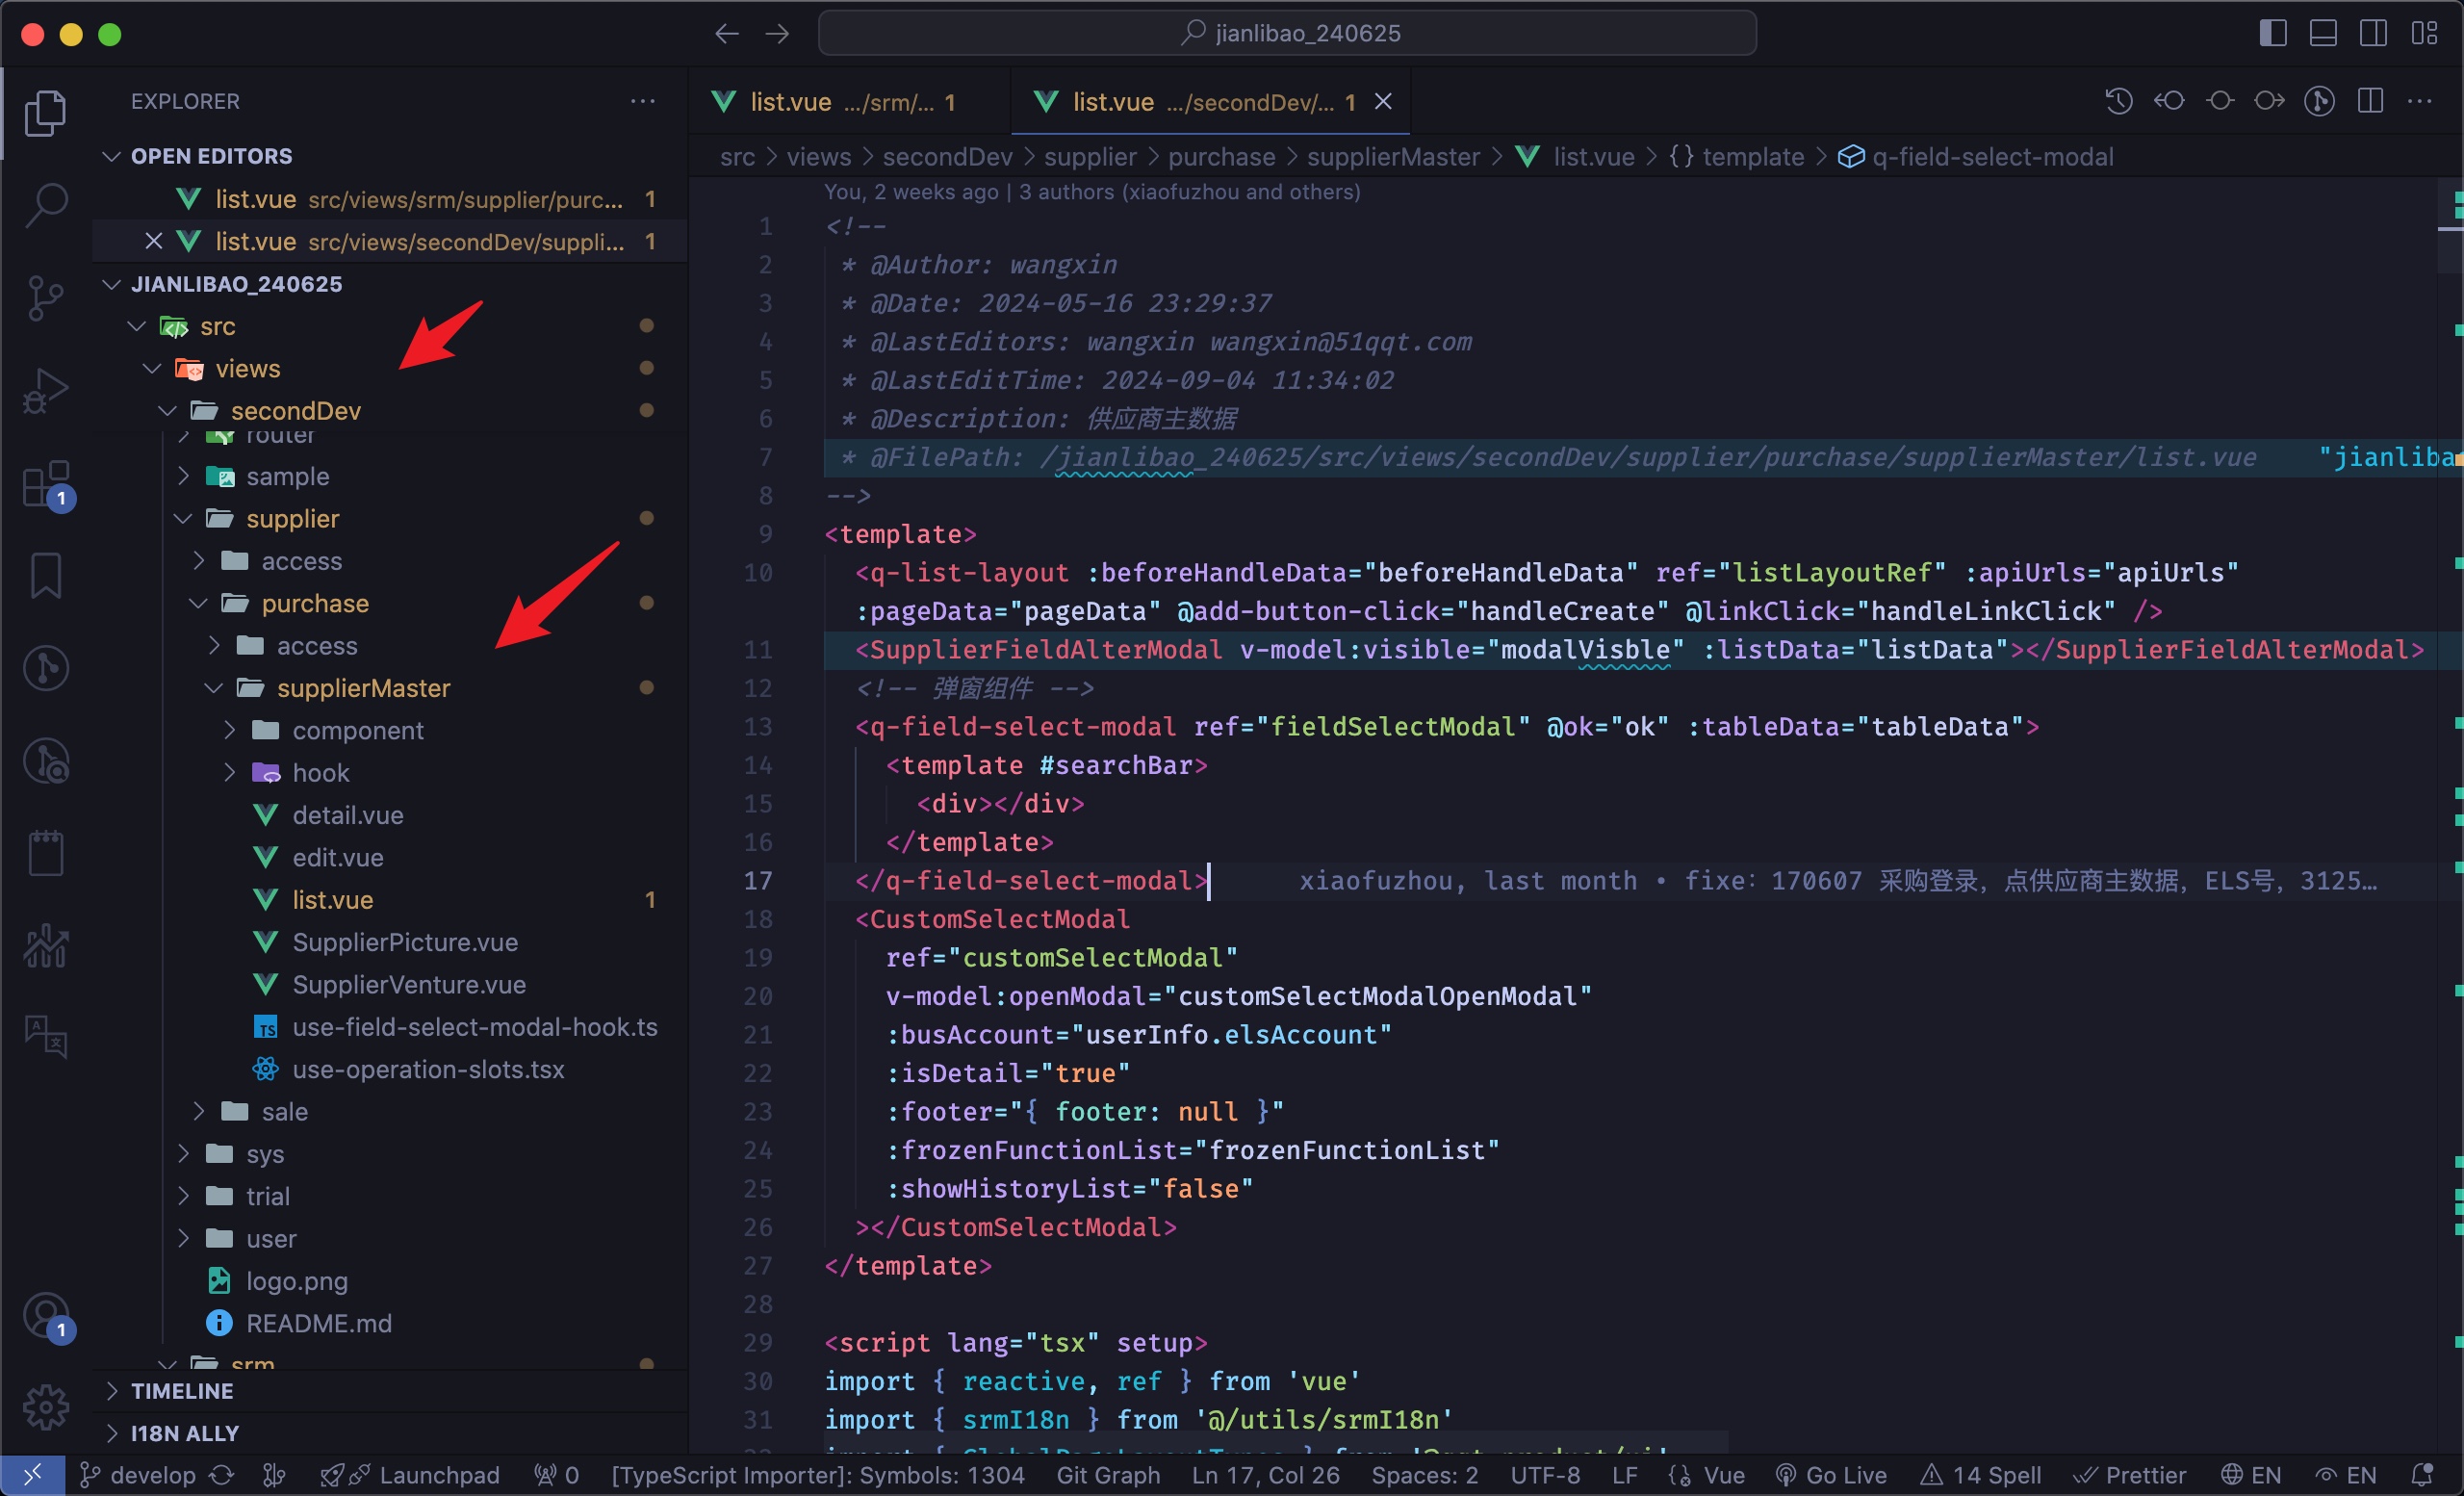This screenshot has height=1496, width=2464.
Task: Open the Extensions view icon
Action: [45, 485]
